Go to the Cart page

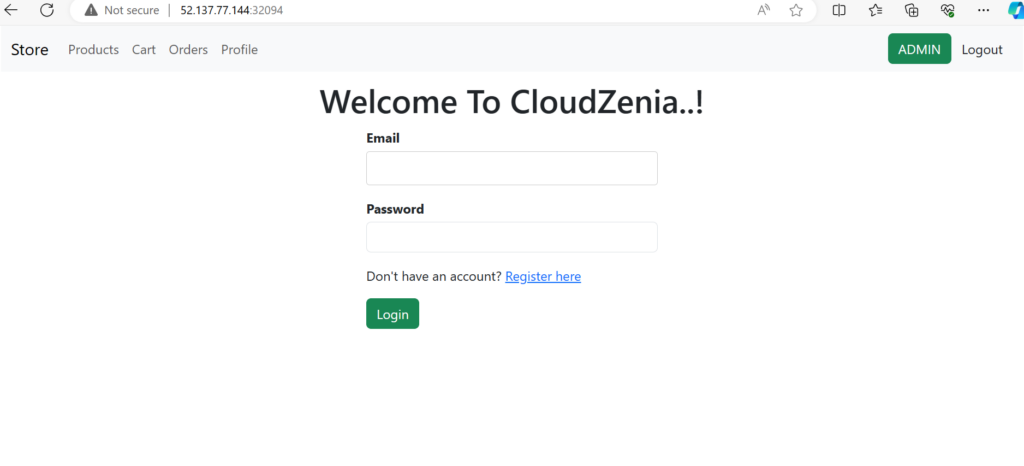pyautogui.click(x=144, y=50)
